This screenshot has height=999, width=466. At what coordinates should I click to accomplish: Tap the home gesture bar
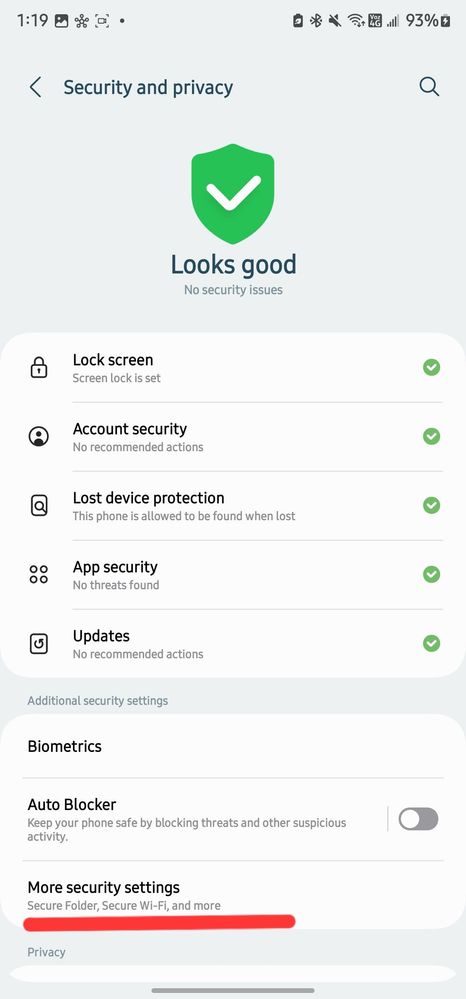[233, 991]
